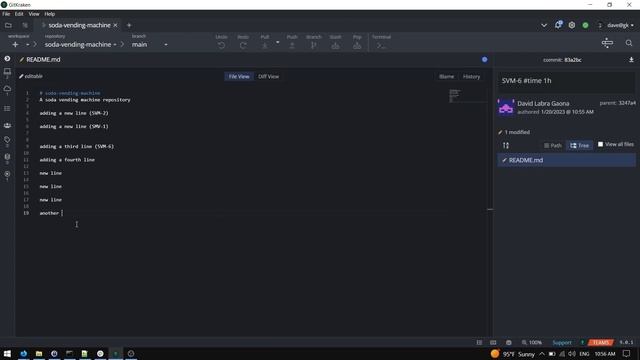This screenshot has height=360, width=640.
Task: Open the Pull Requests list icon in the sidebar
Action: [x=7, y=109]
